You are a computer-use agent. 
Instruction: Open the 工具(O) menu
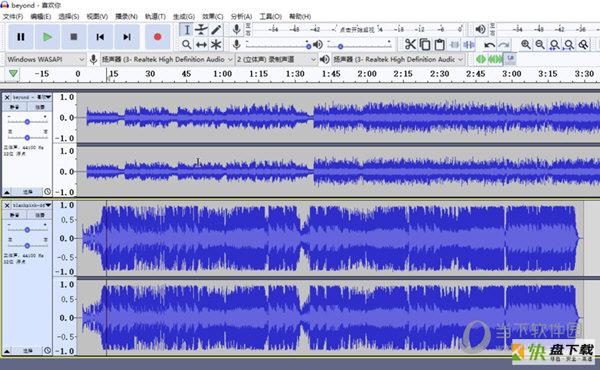[271, 16]
